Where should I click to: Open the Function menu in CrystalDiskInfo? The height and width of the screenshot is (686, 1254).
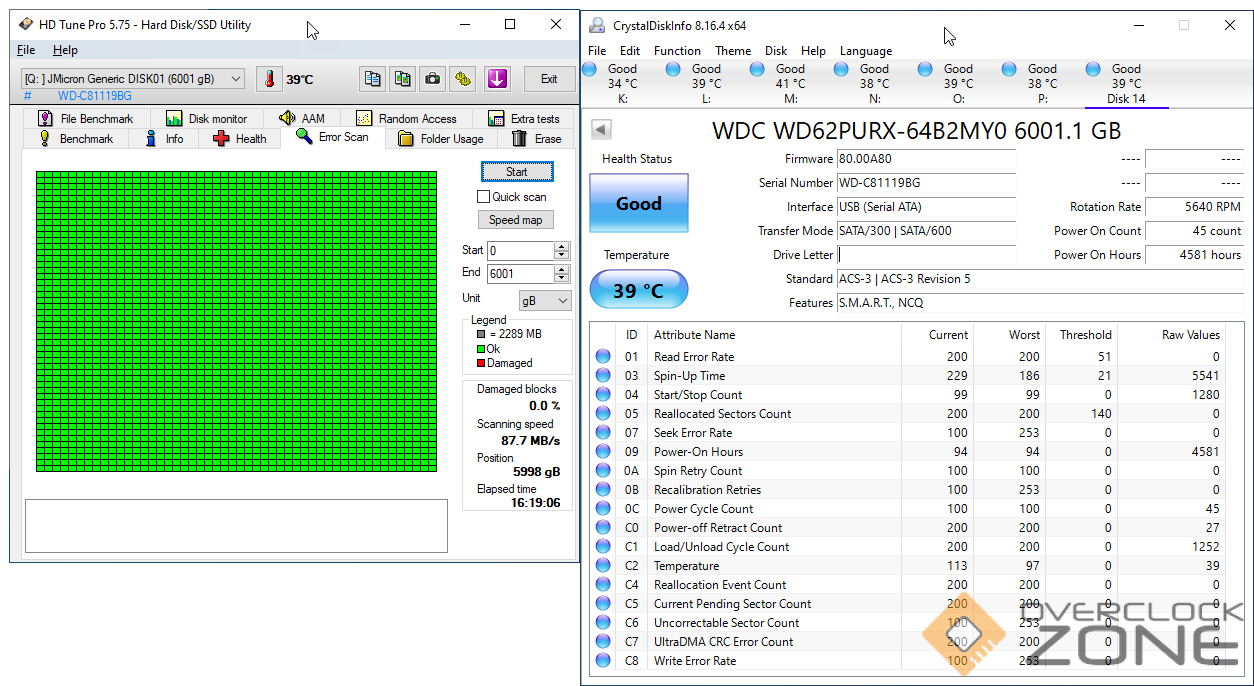coord(677,51)
